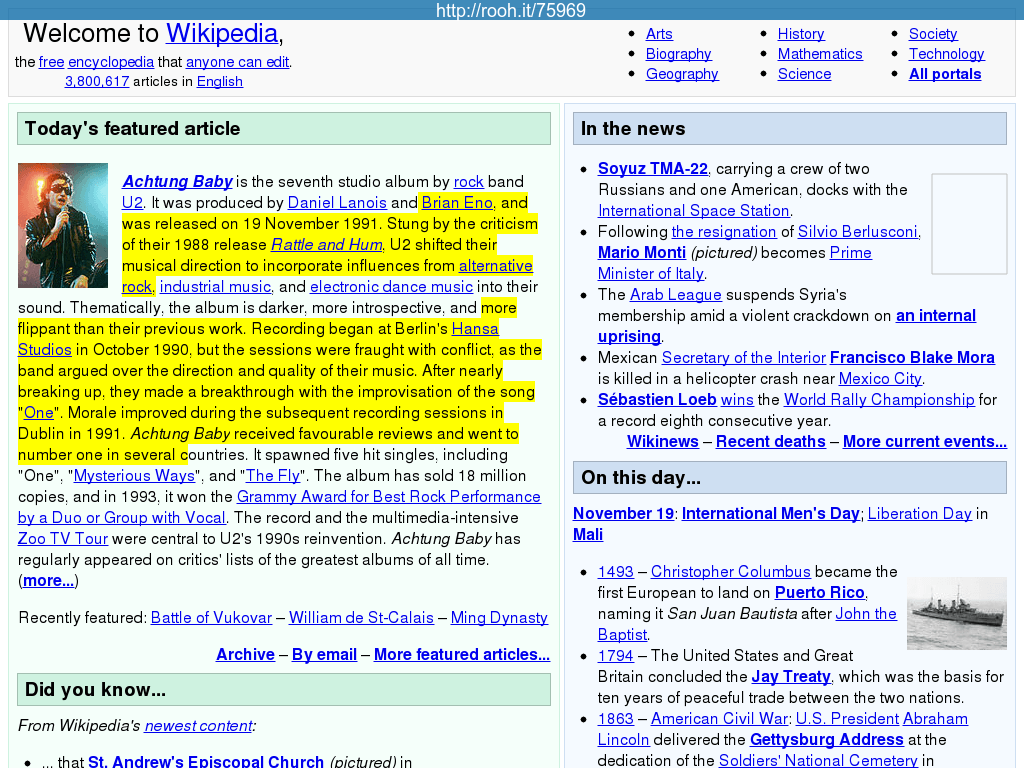Click the warship photo thumbnail
Viewport: 1024px width, 768px height.
tap(956, 613)
